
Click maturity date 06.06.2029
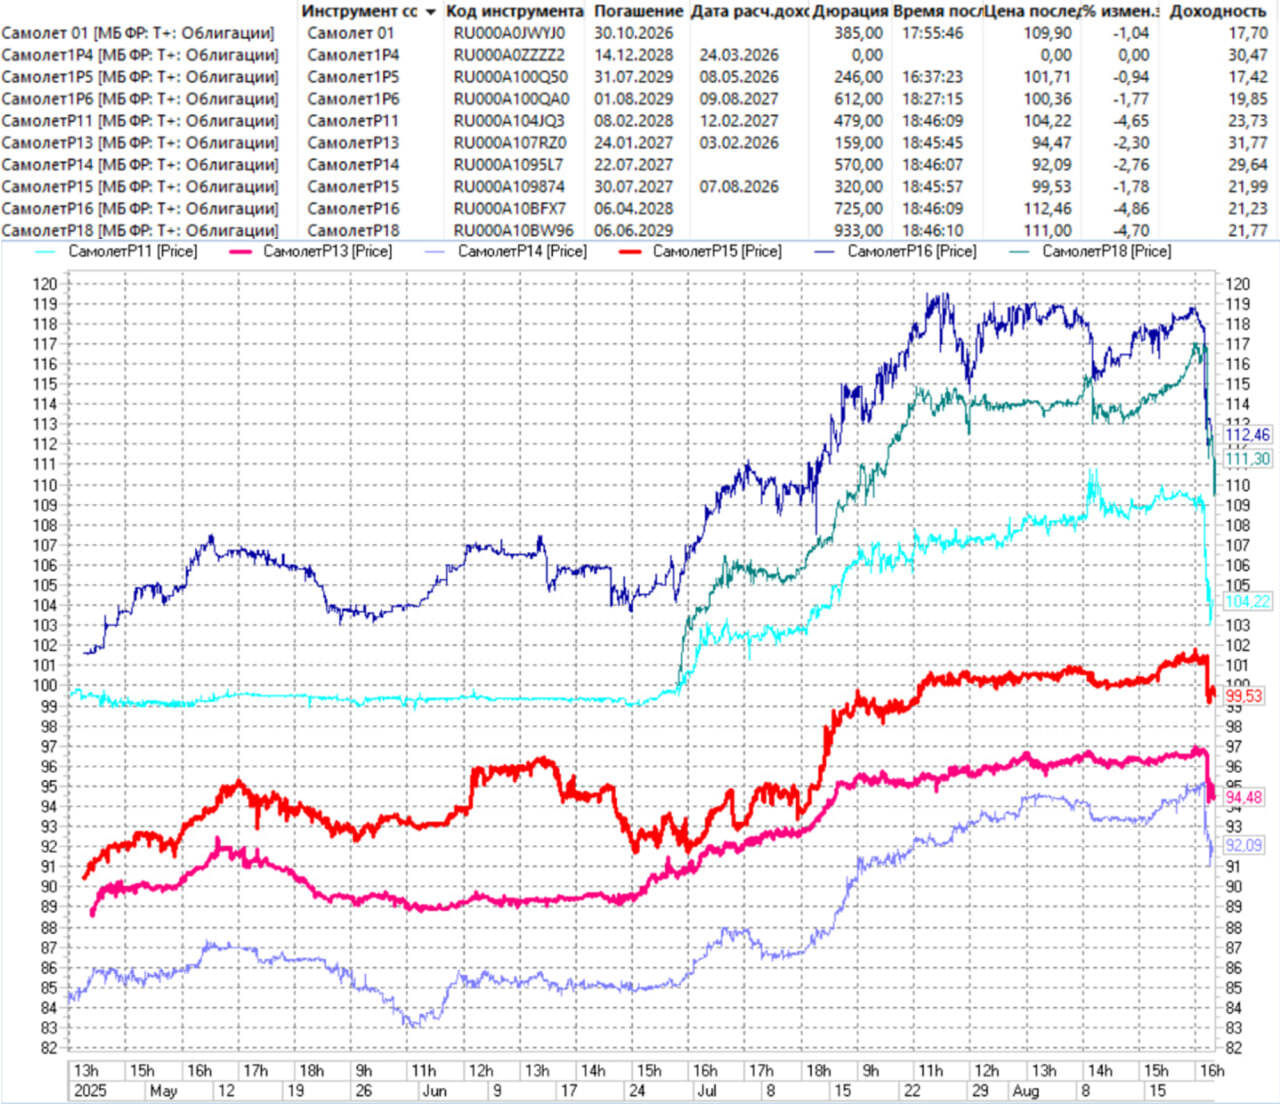pos(634,231)
